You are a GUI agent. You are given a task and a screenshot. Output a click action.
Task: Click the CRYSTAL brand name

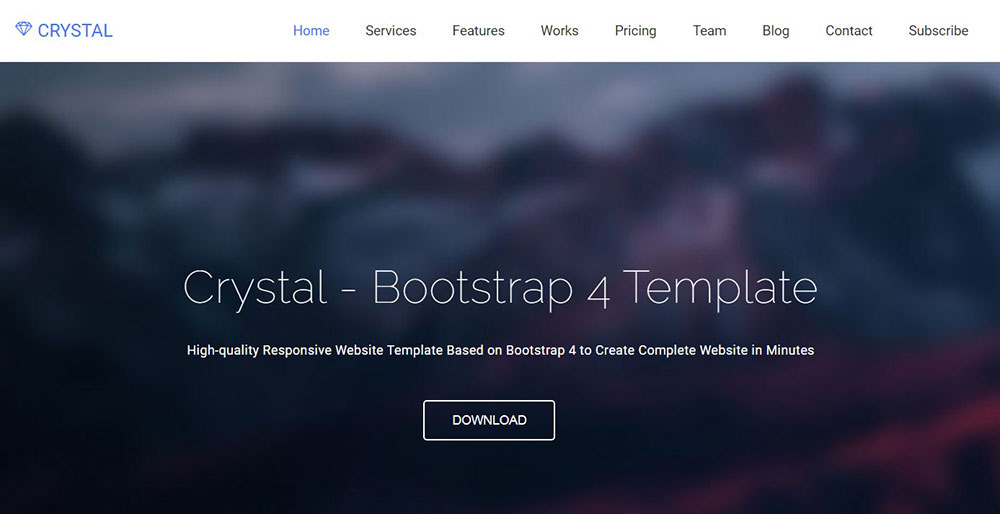pyautogui.click(x=75, y=31)
